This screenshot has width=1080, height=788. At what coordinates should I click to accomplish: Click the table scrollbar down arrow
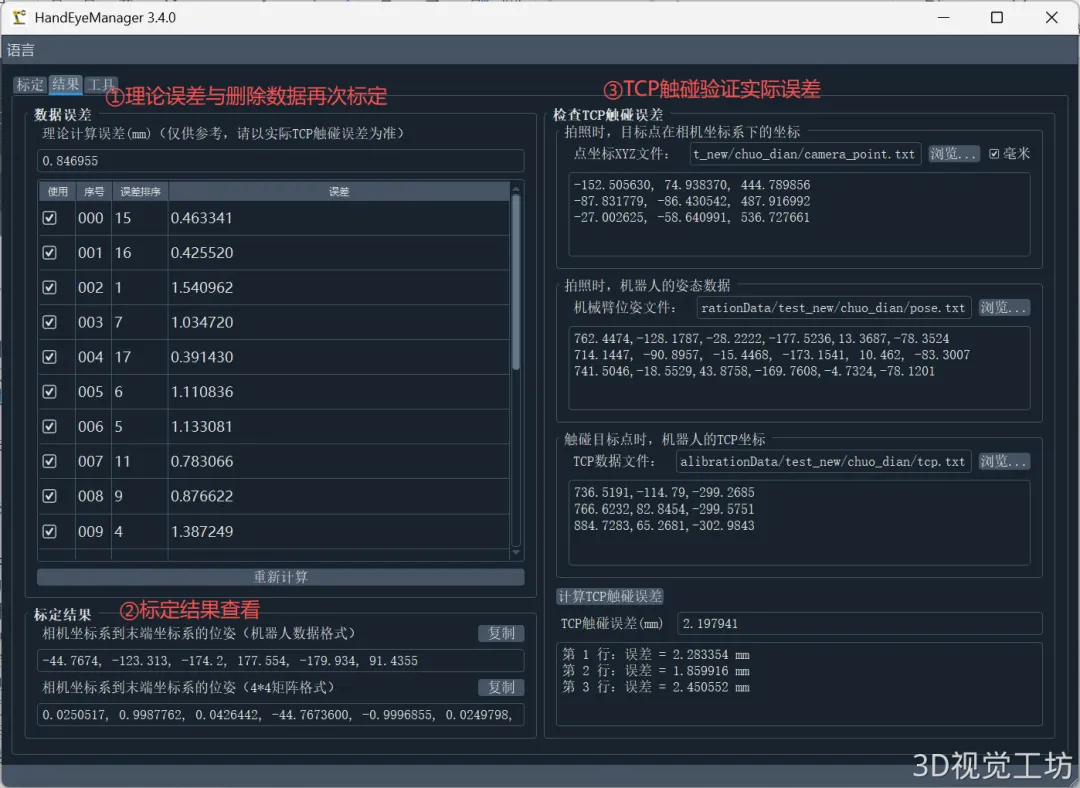tap(516, 552)
